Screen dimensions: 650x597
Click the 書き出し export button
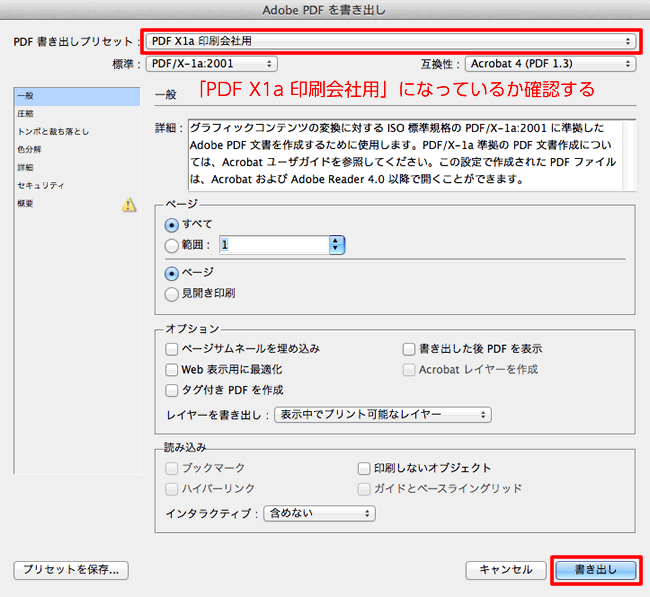[x=596, y=570]
